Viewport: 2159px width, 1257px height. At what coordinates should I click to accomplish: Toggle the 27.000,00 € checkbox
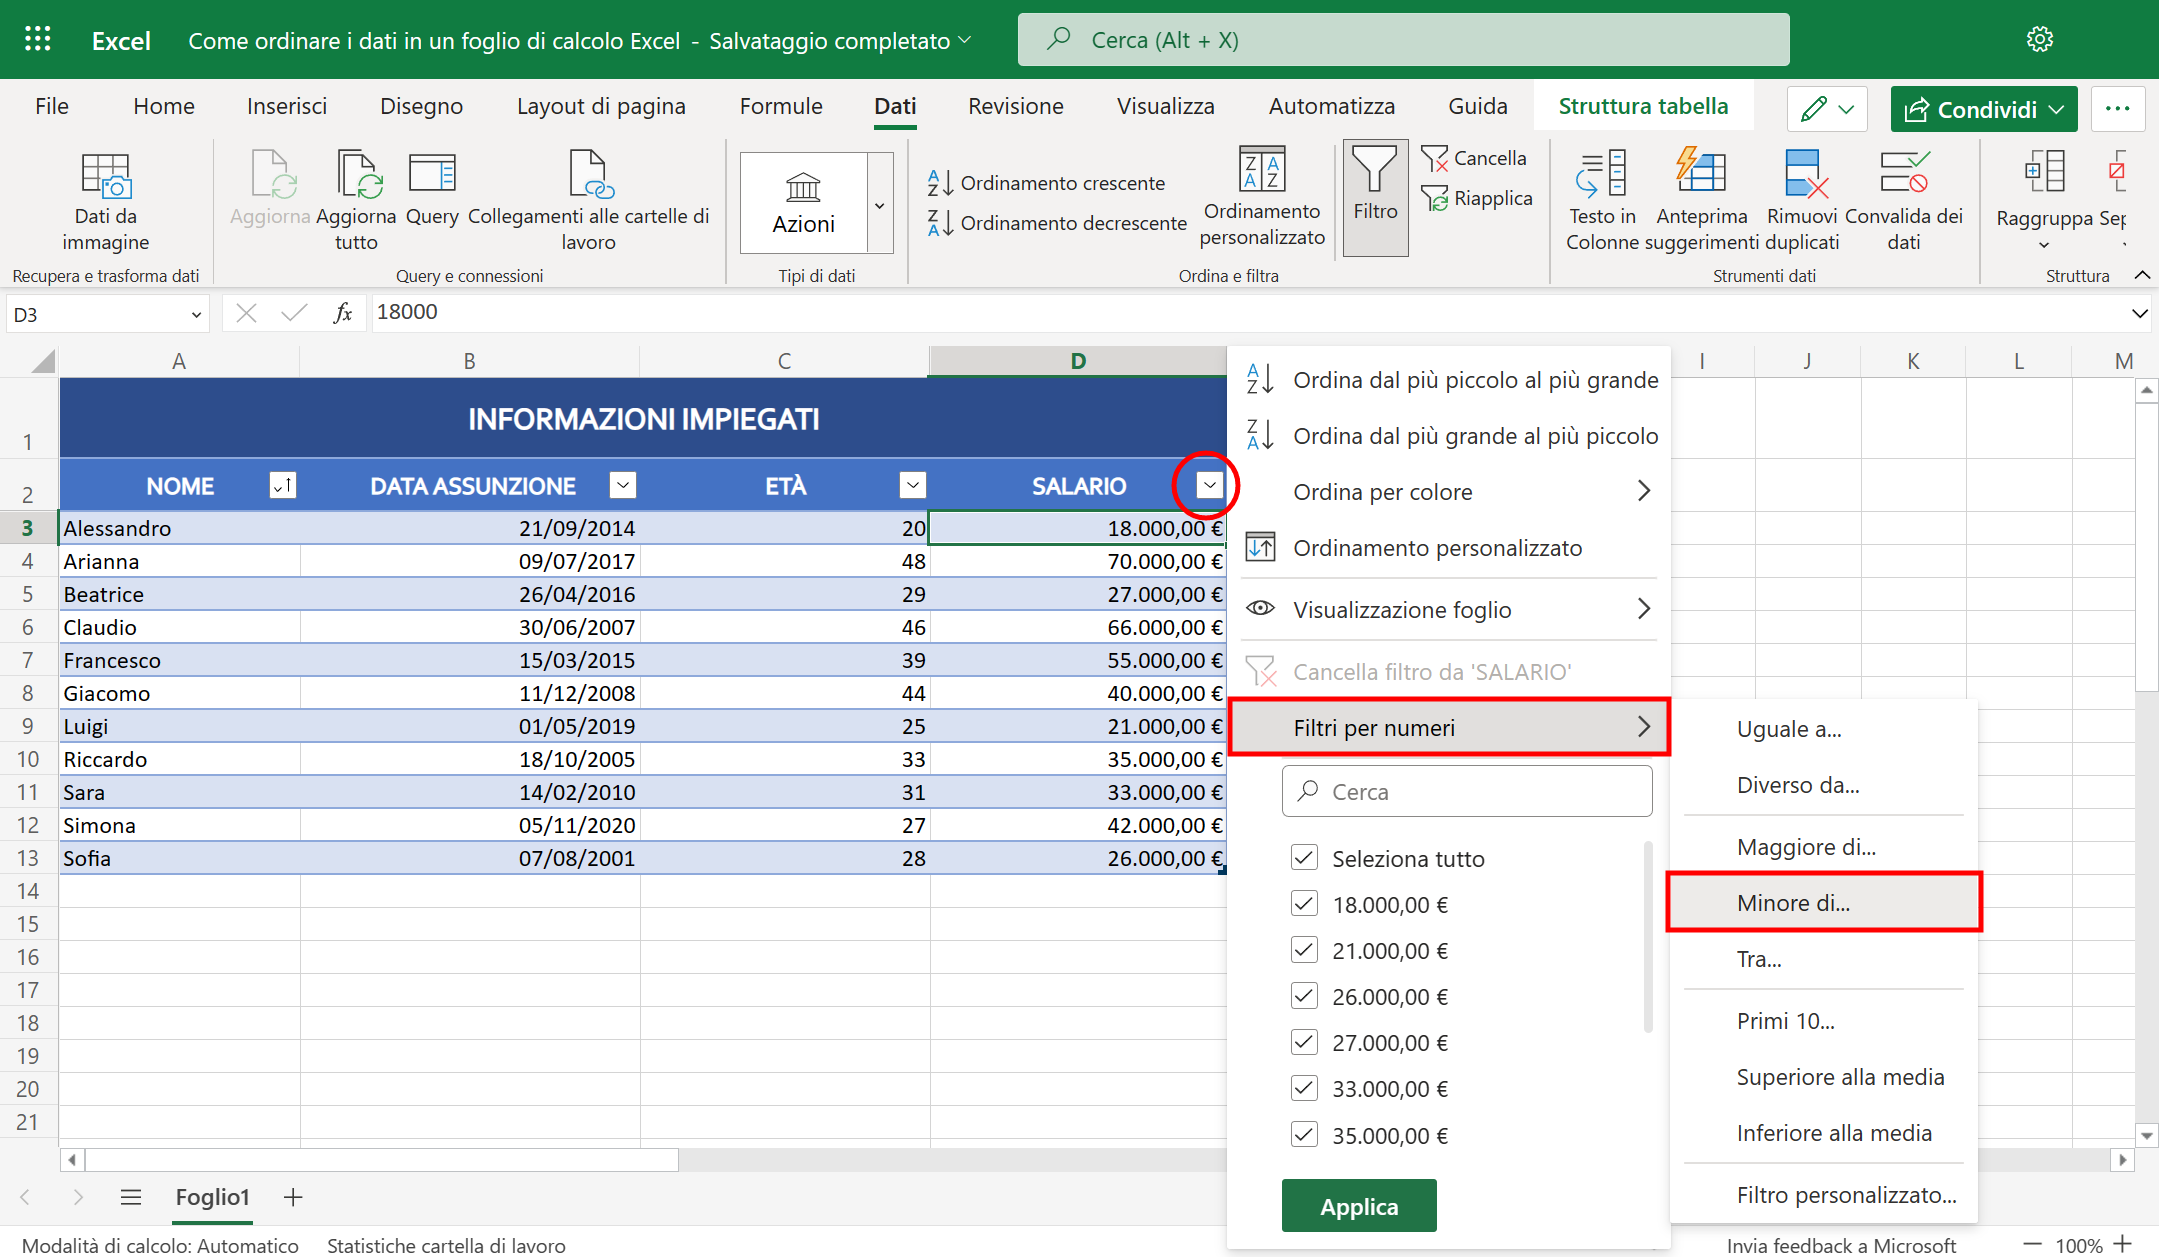point(1304,1042)
